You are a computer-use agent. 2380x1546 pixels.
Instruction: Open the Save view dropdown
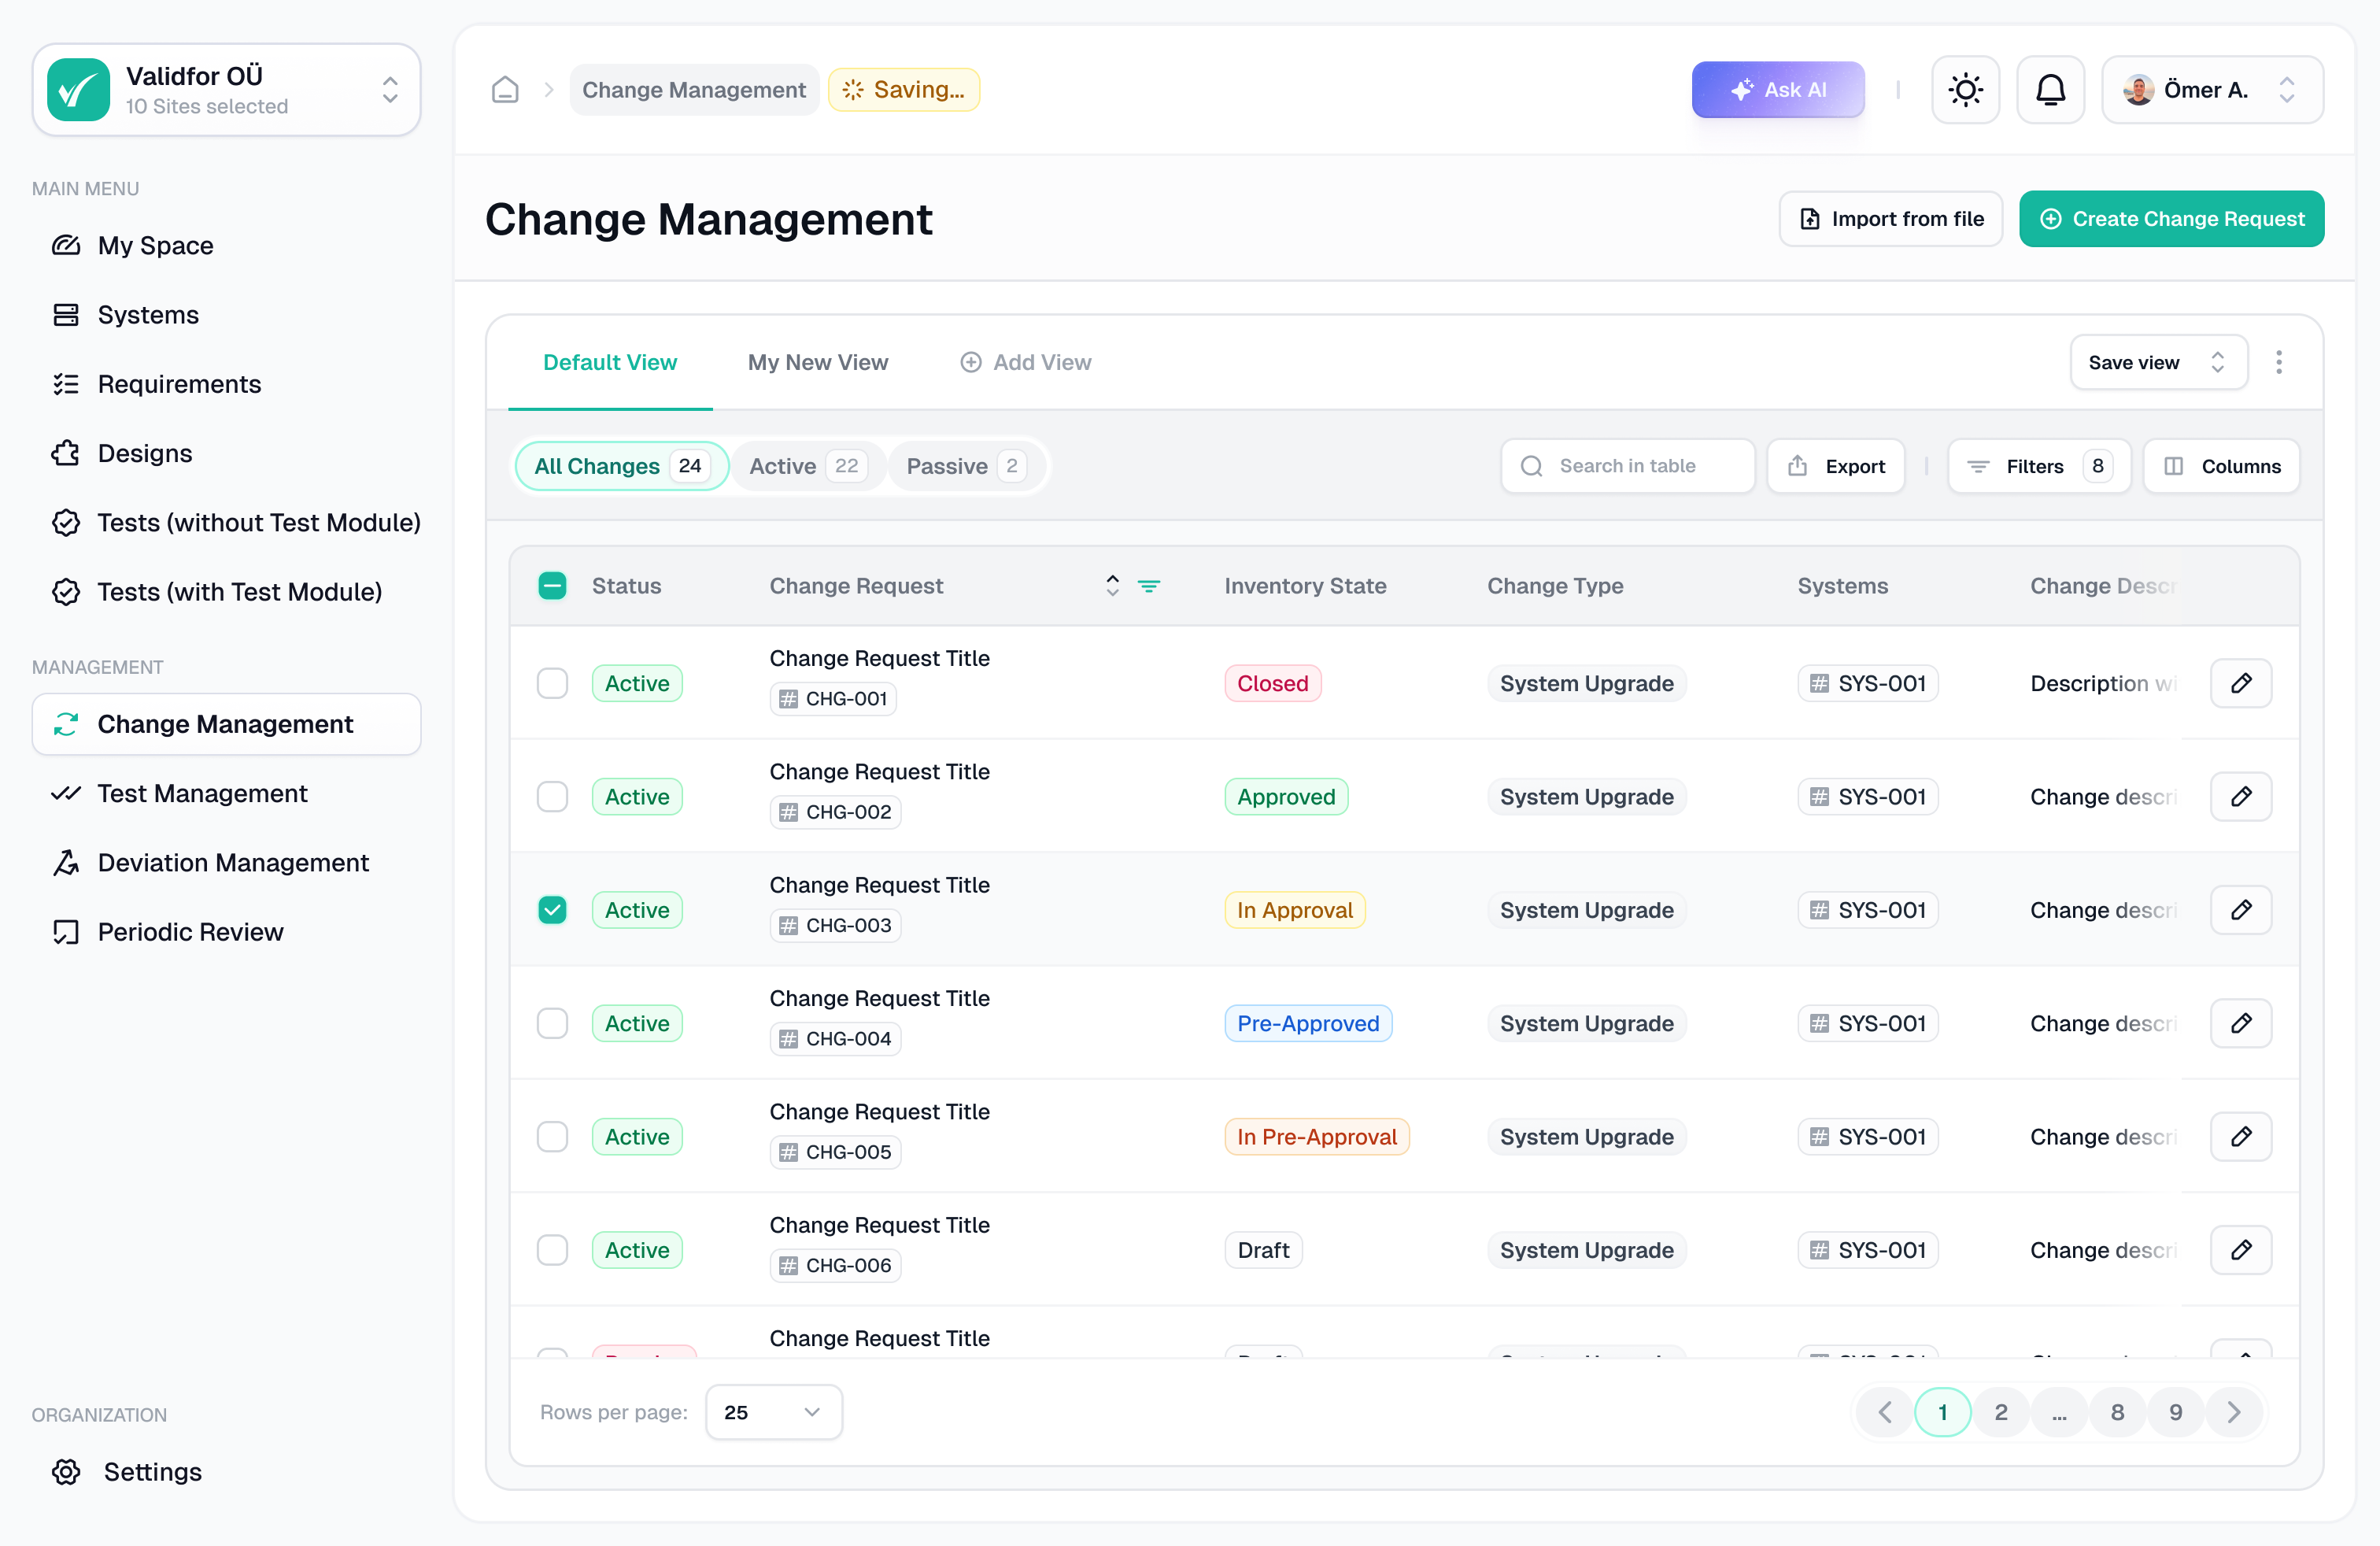2158,362
